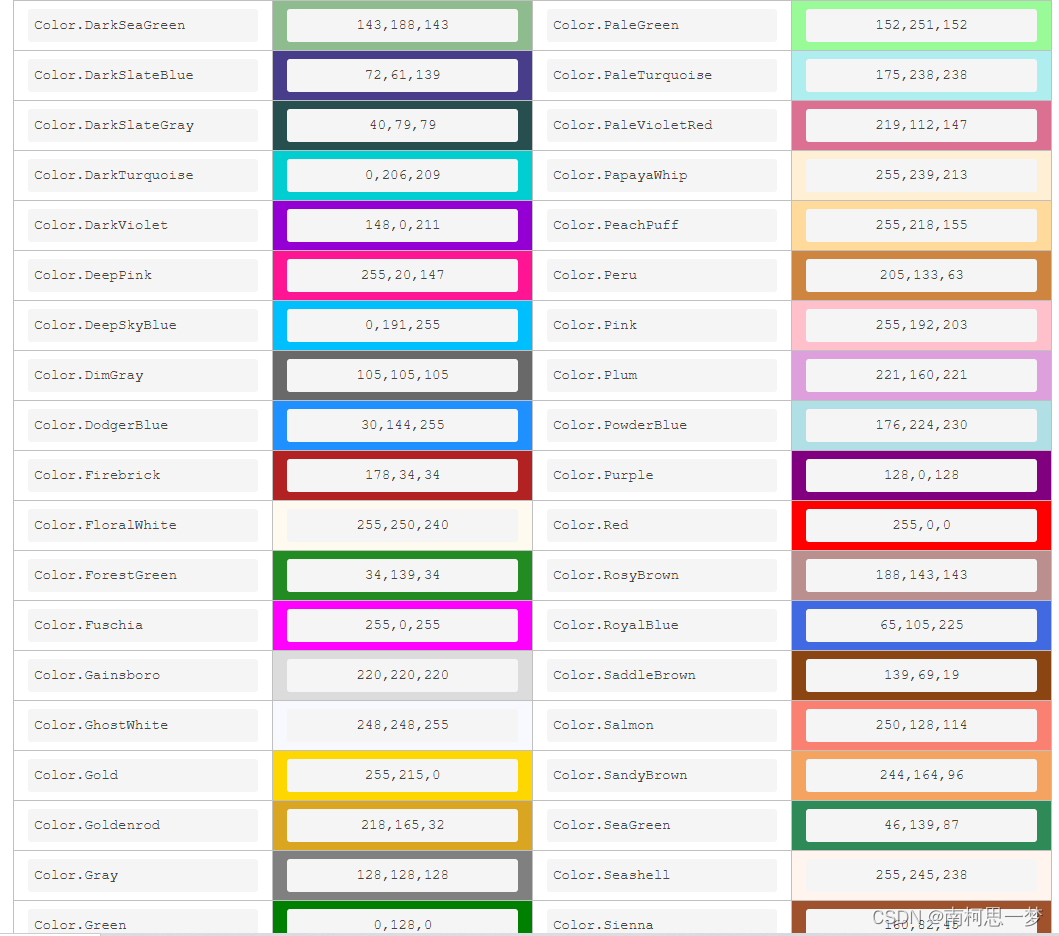This screenshot has height=936, width=1059.
Task: Click the 219,112,147 swatch
Action: pos(921,125)
